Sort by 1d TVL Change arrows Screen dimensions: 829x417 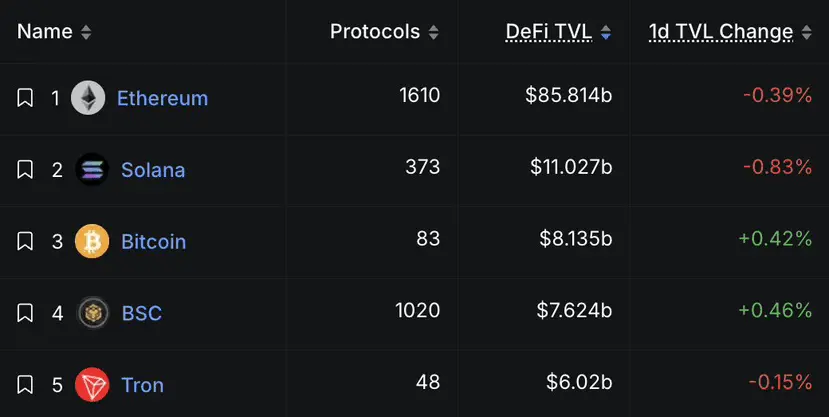[x=806, y=33]
